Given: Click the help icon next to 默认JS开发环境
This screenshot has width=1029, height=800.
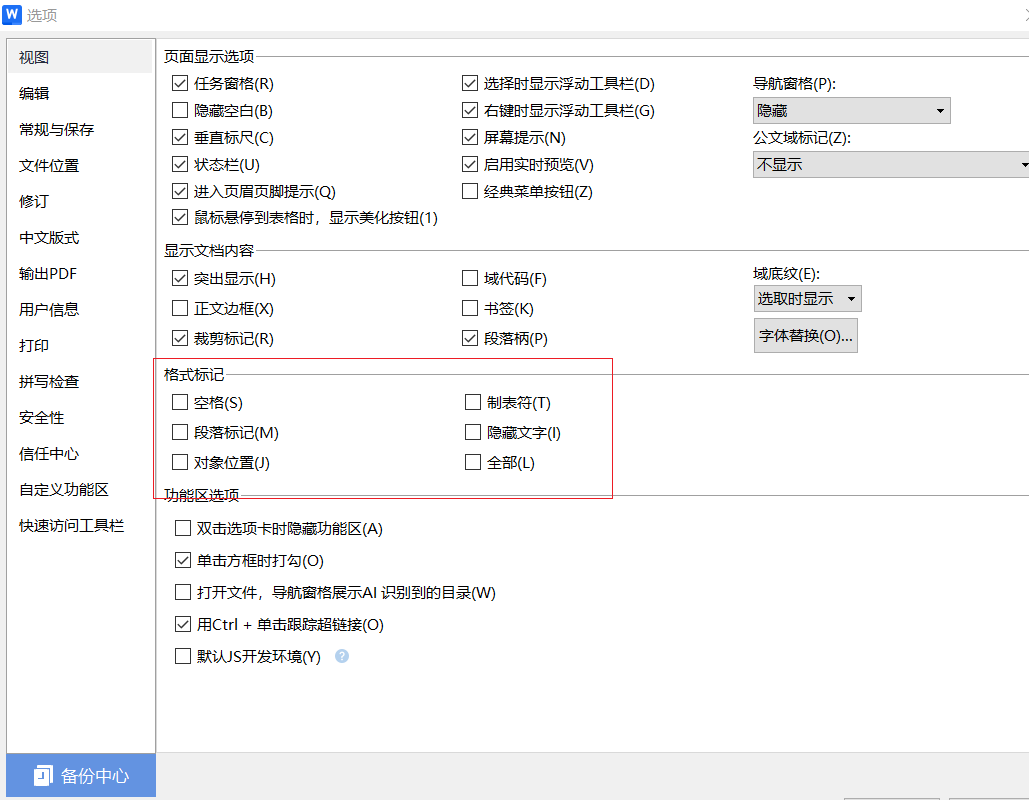Looking at the screenshot, I should [341, 657].
